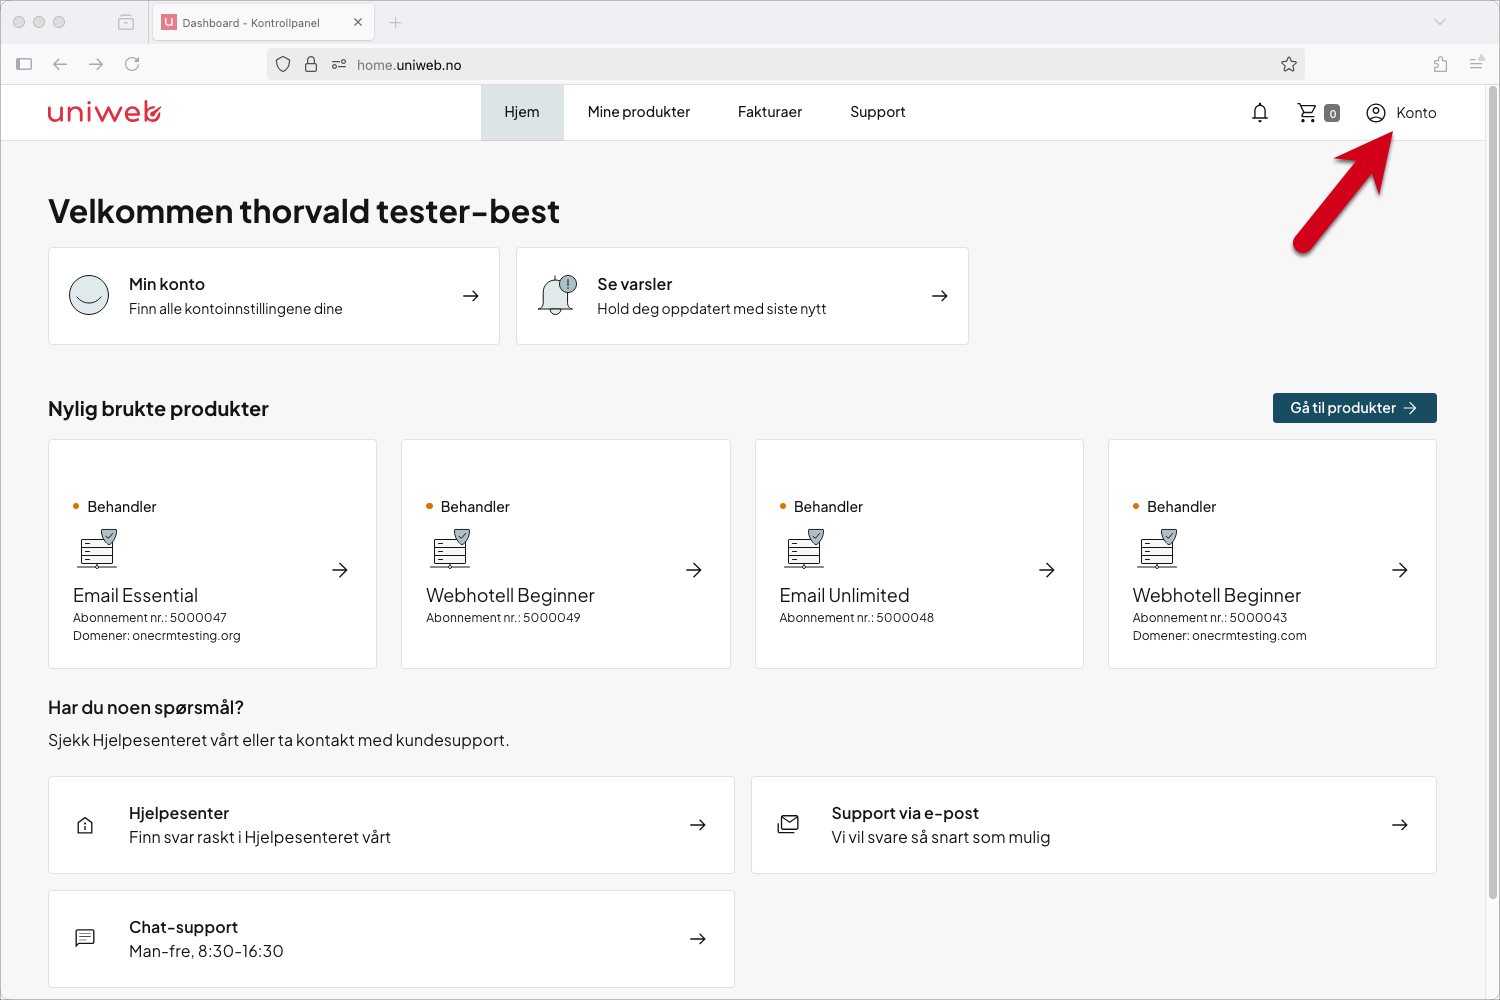Switch to Dashboard - Kontrollpanel browser tab

[263, 22]
